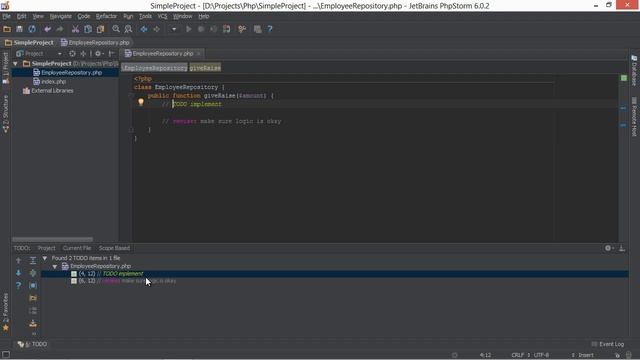This screenshot has height=360, width=640.
Task: Select External Libraries in Project tree
Action: [x=48, y=91]
